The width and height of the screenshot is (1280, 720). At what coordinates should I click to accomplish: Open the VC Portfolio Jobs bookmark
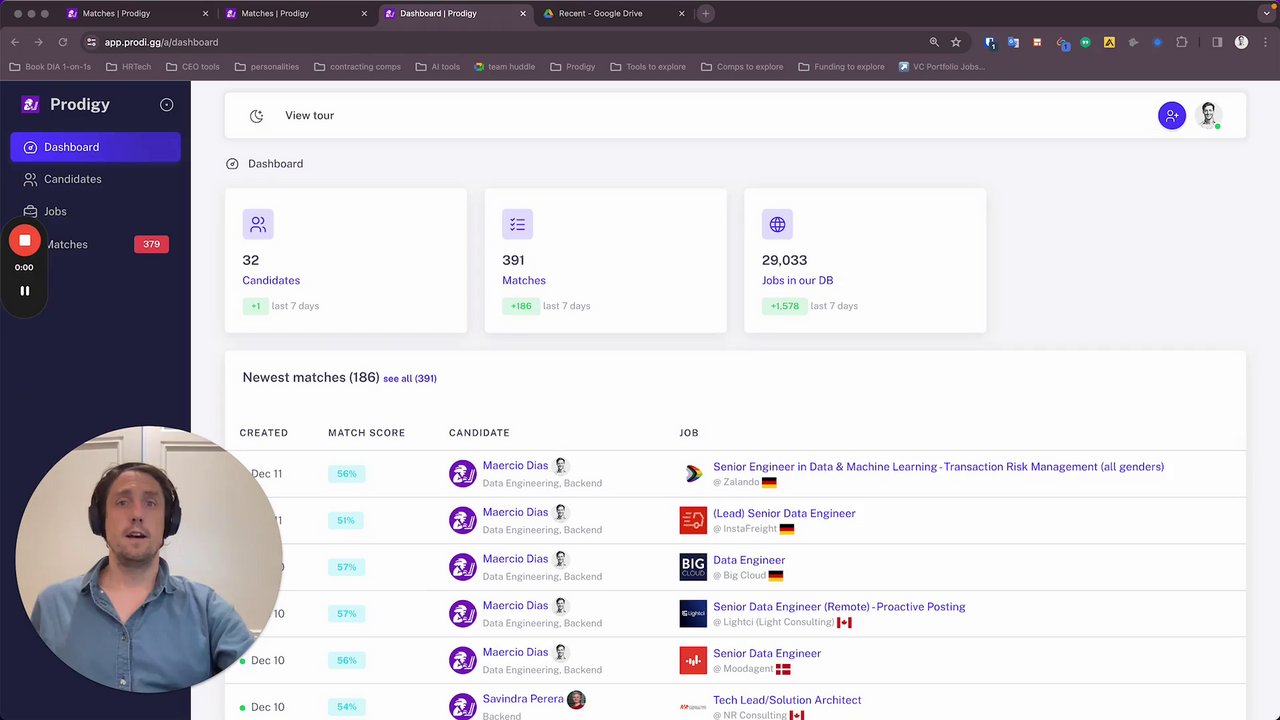coord(942,67)
